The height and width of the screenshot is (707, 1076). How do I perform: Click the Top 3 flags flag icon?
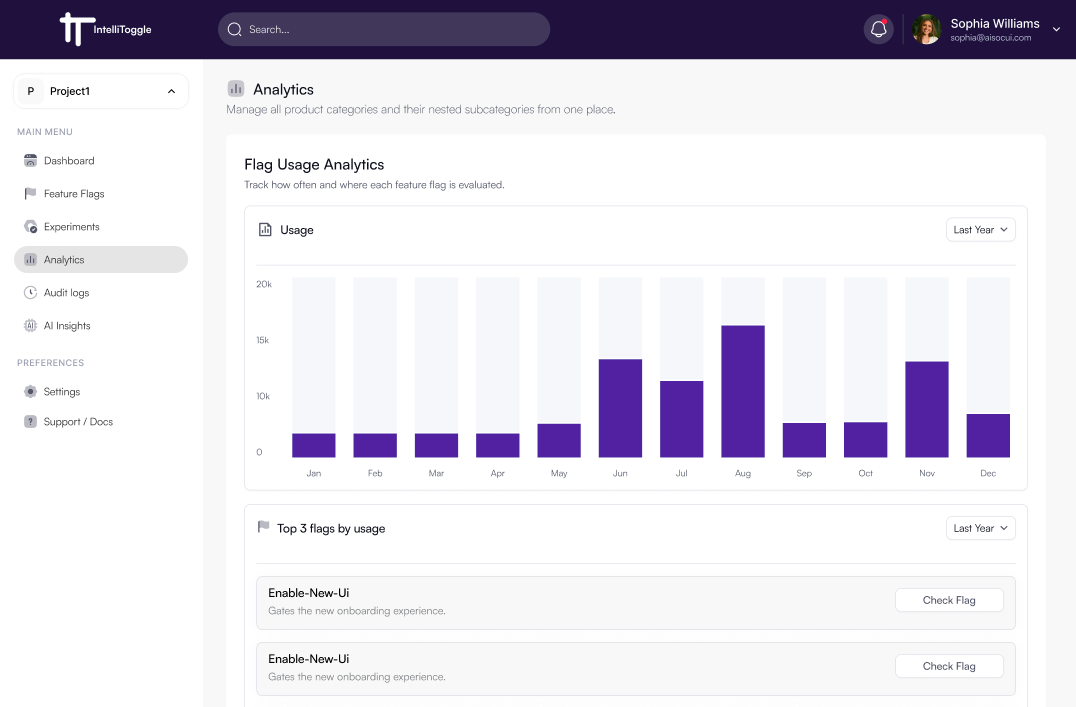click(262, 527)
